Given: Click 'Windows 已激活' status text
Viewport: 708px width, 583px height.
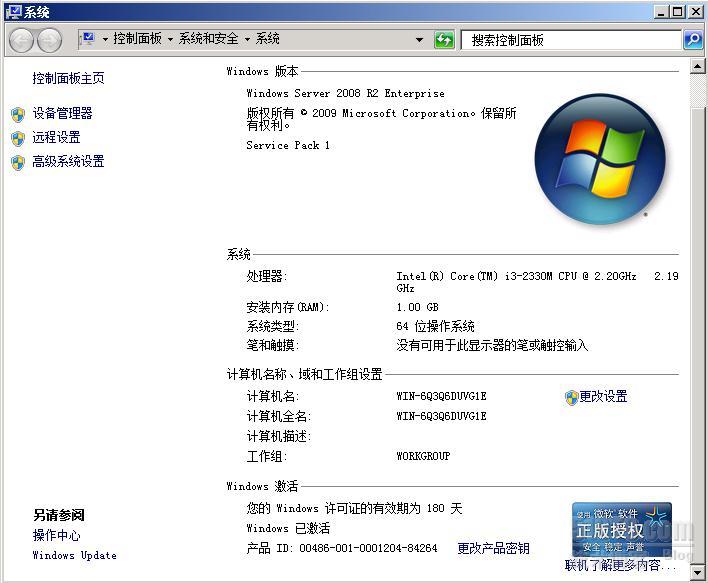Looking at the screenshot, I should pos(288,528).
